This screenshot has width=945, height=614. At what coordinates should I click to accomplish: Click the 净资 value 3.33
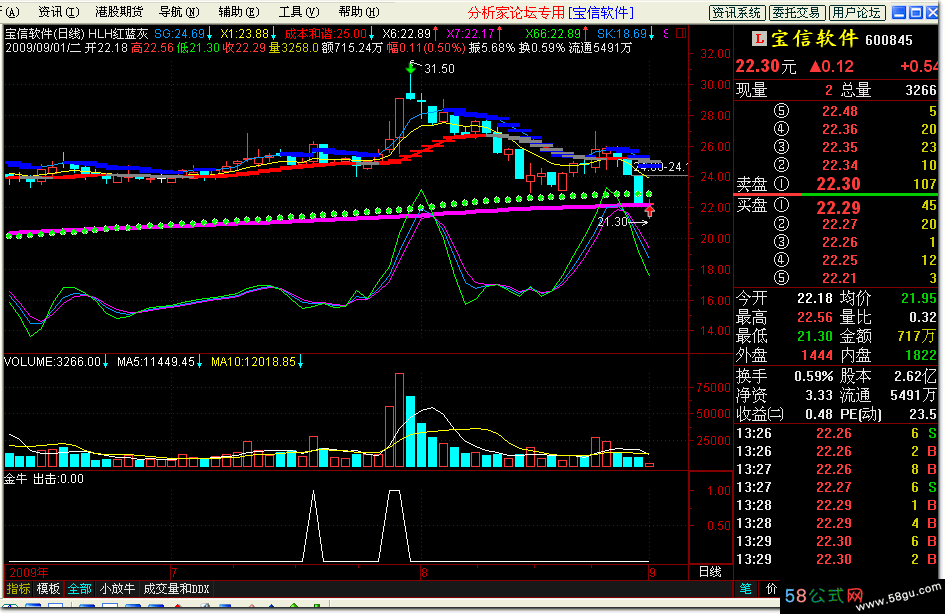[819, 395]
